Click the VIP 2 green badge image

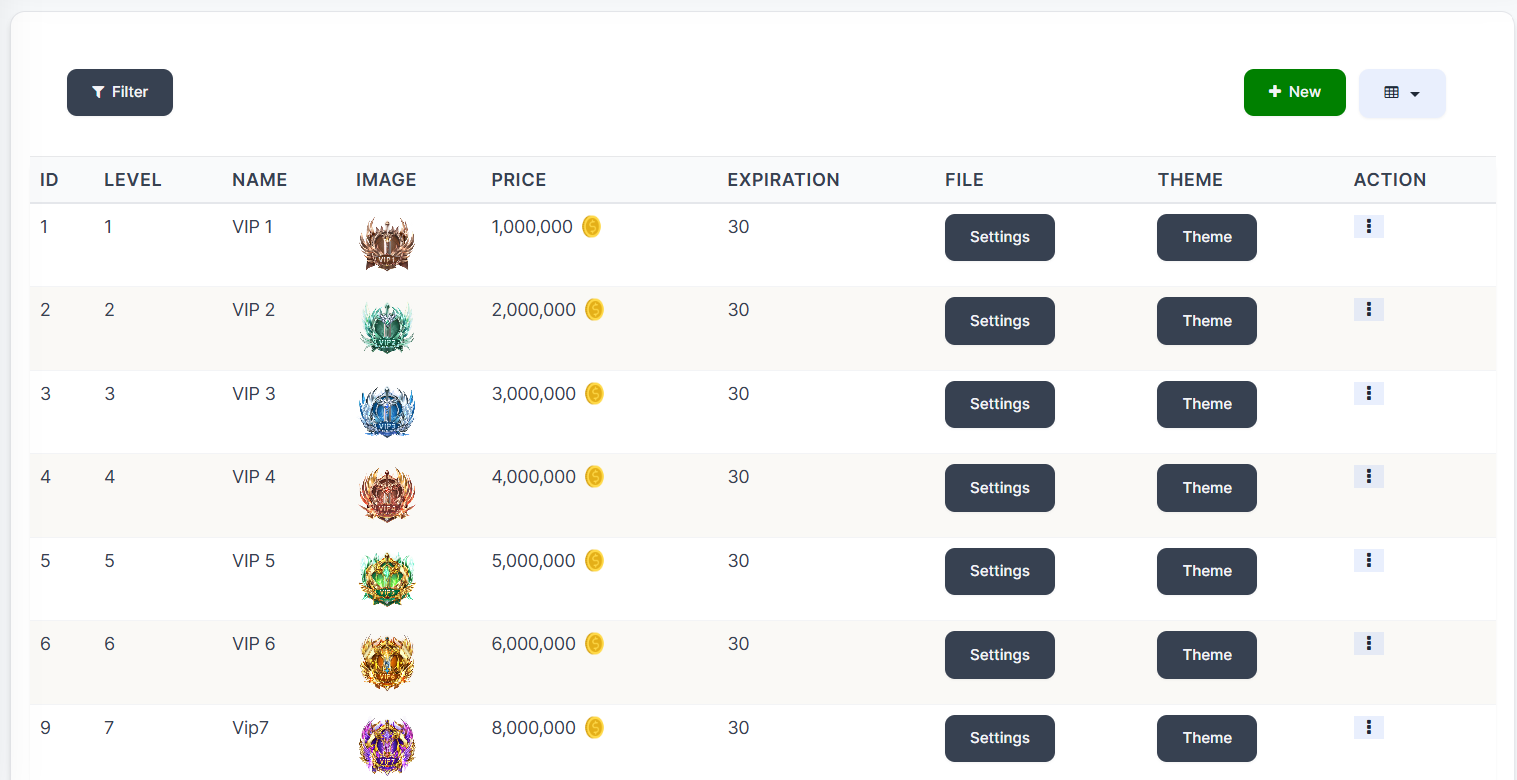(x=387, y=327)
